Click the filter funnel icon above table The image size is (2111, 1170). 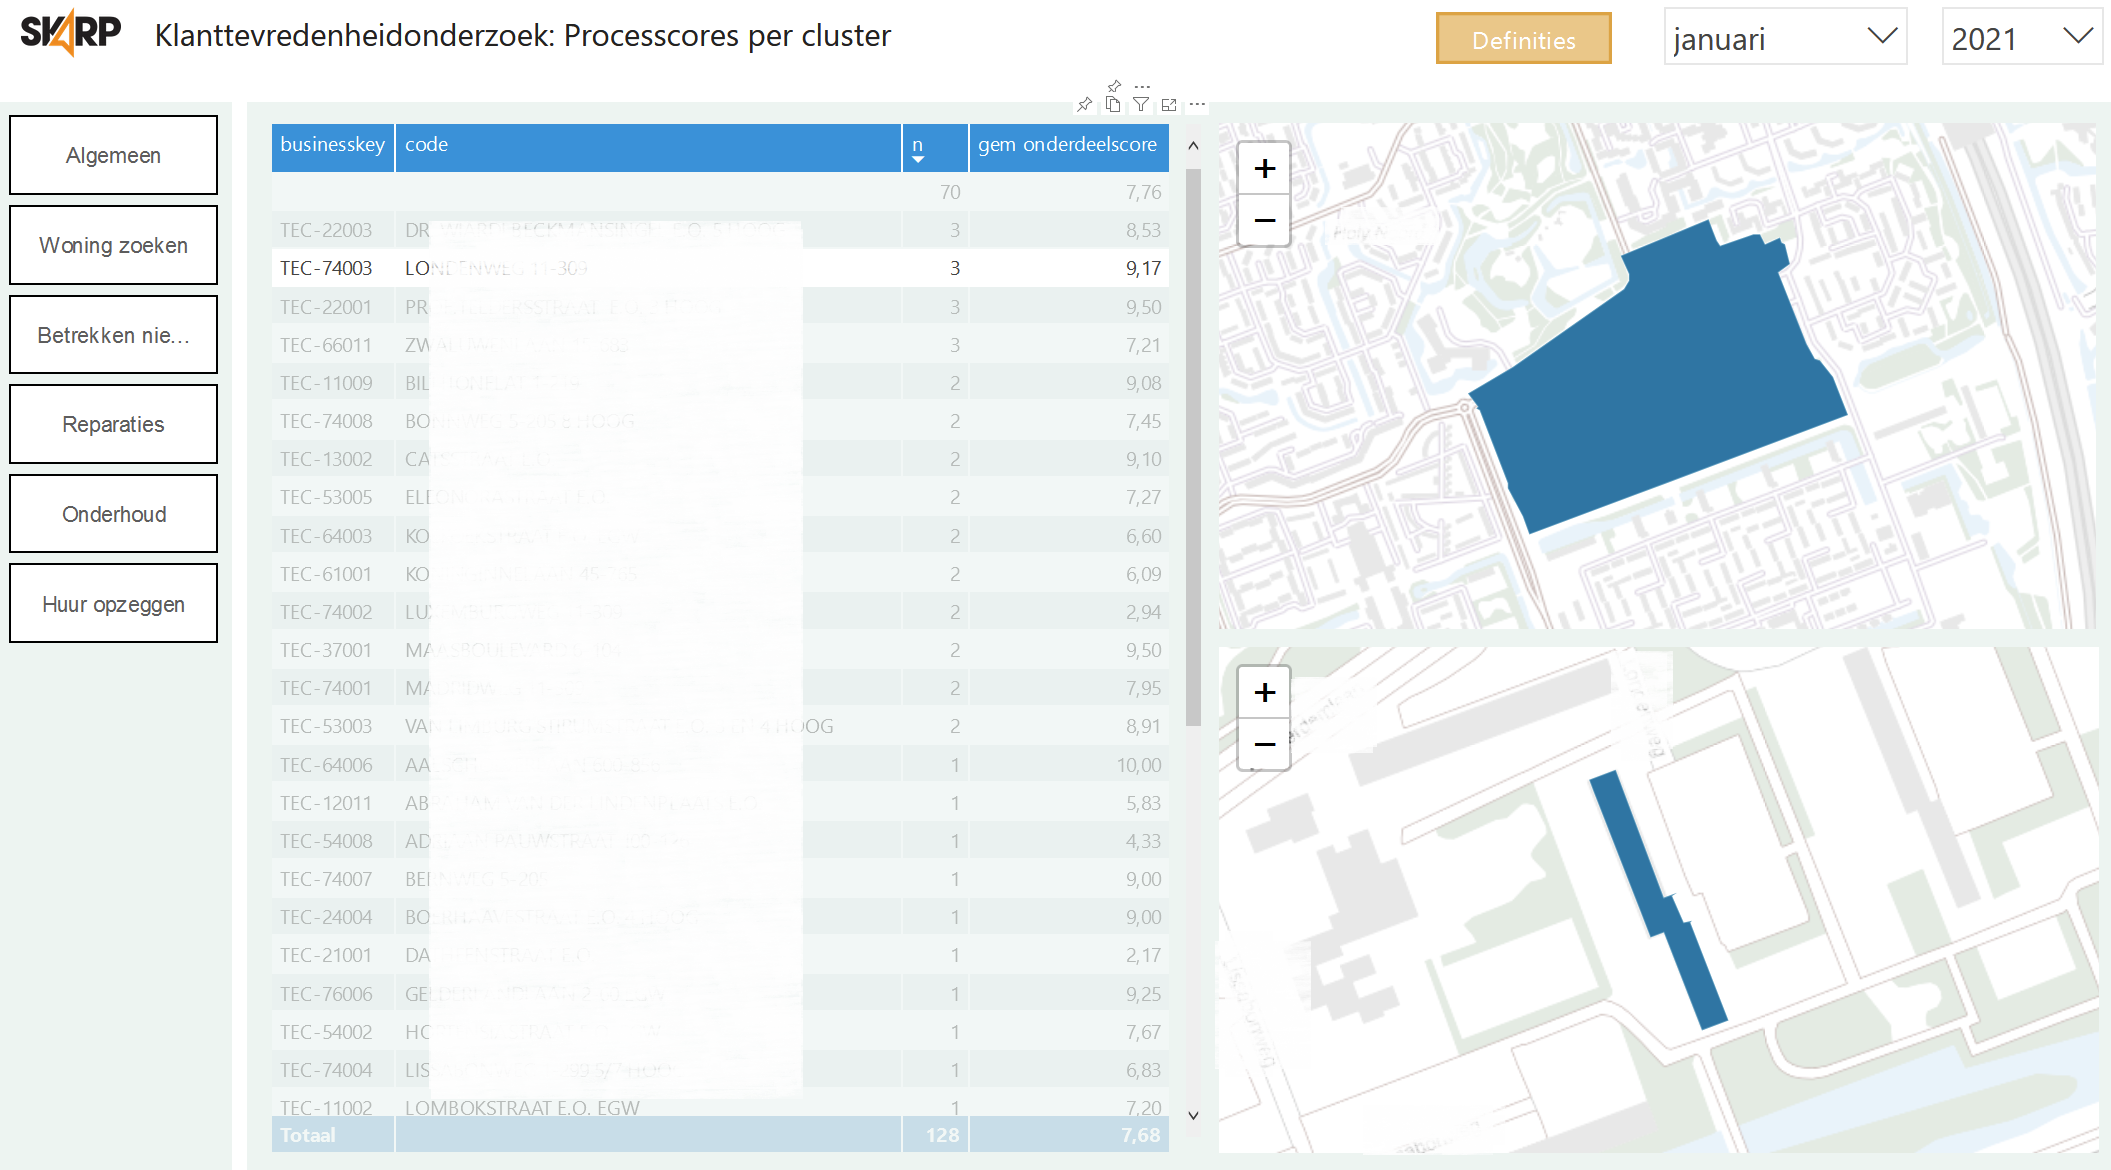coord(1141,104)
